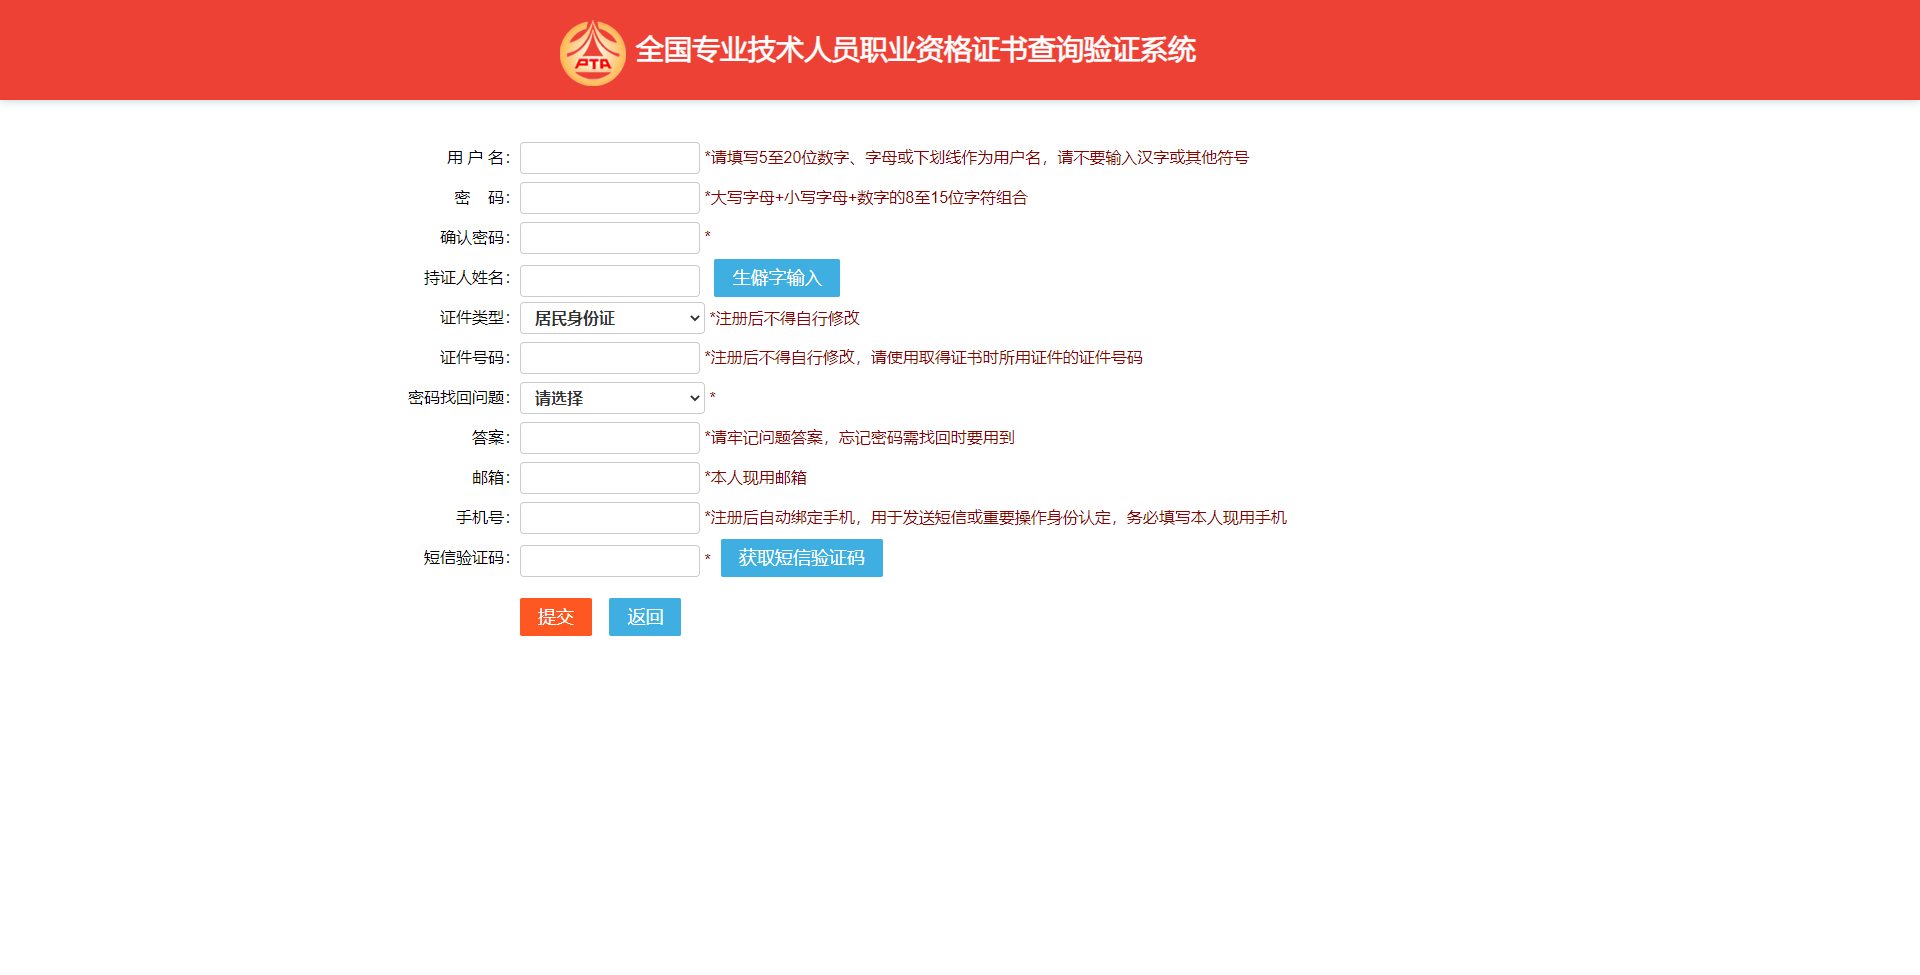The image size is (1920, 975).
Task: Click the 用户名 input field
Action: click(x=609, y=158)
